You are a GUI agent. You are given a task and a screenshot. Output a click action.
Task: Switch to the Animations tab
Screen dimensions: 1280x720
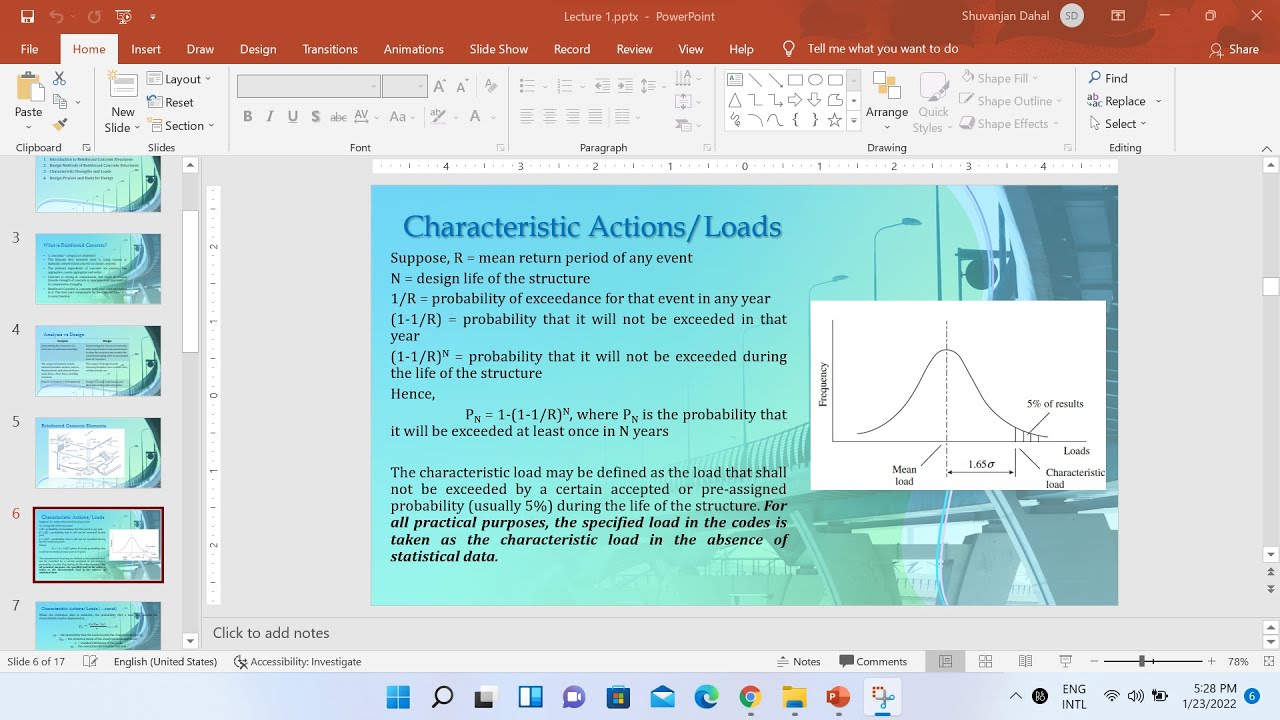point(414,49)
